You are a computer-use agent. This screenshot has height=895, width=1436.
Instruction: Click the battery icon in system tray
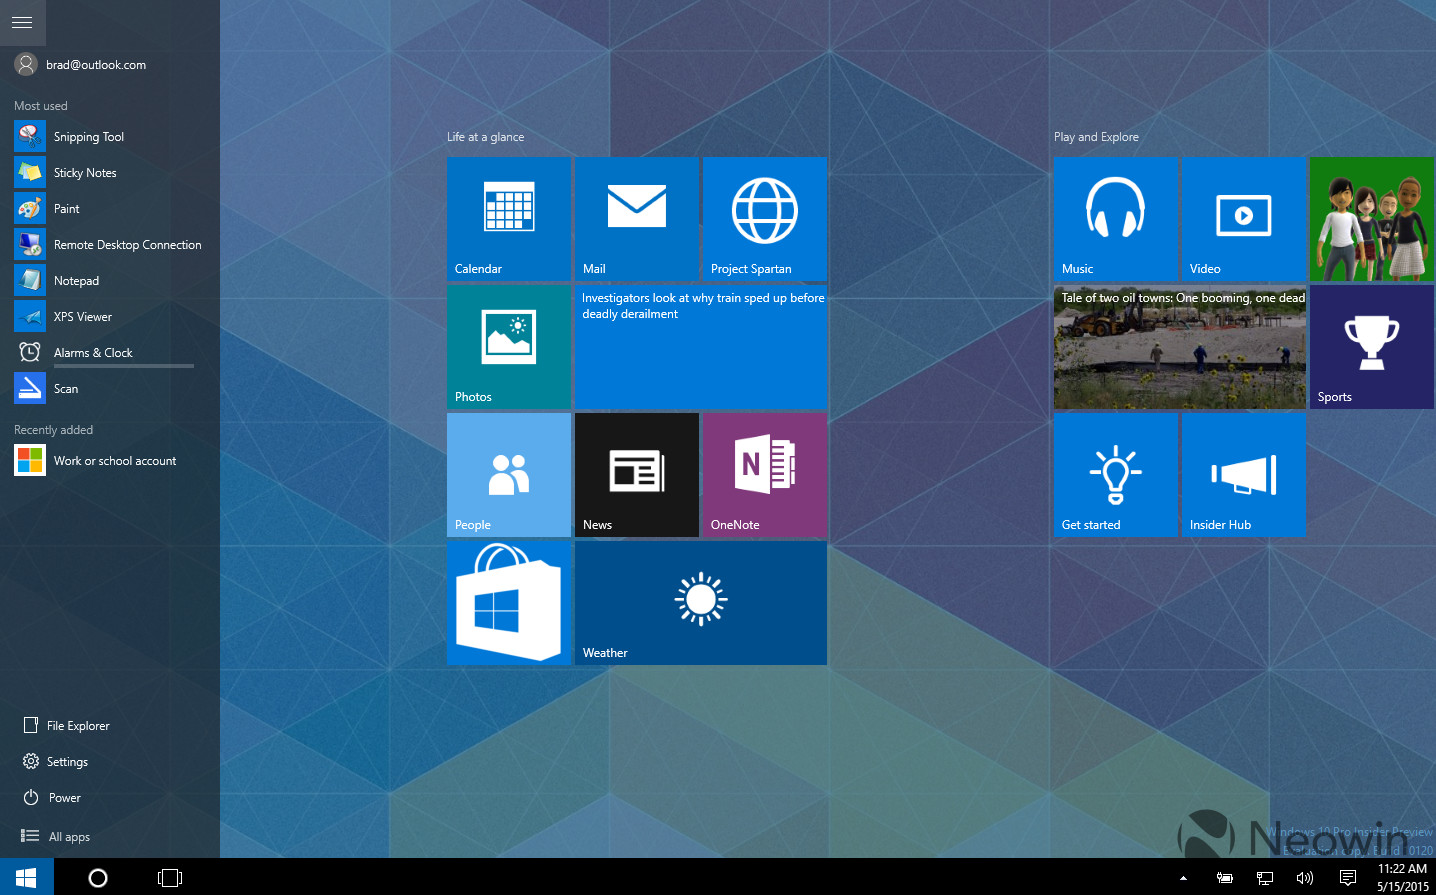pyautogui.click(x=1224, y=878)
